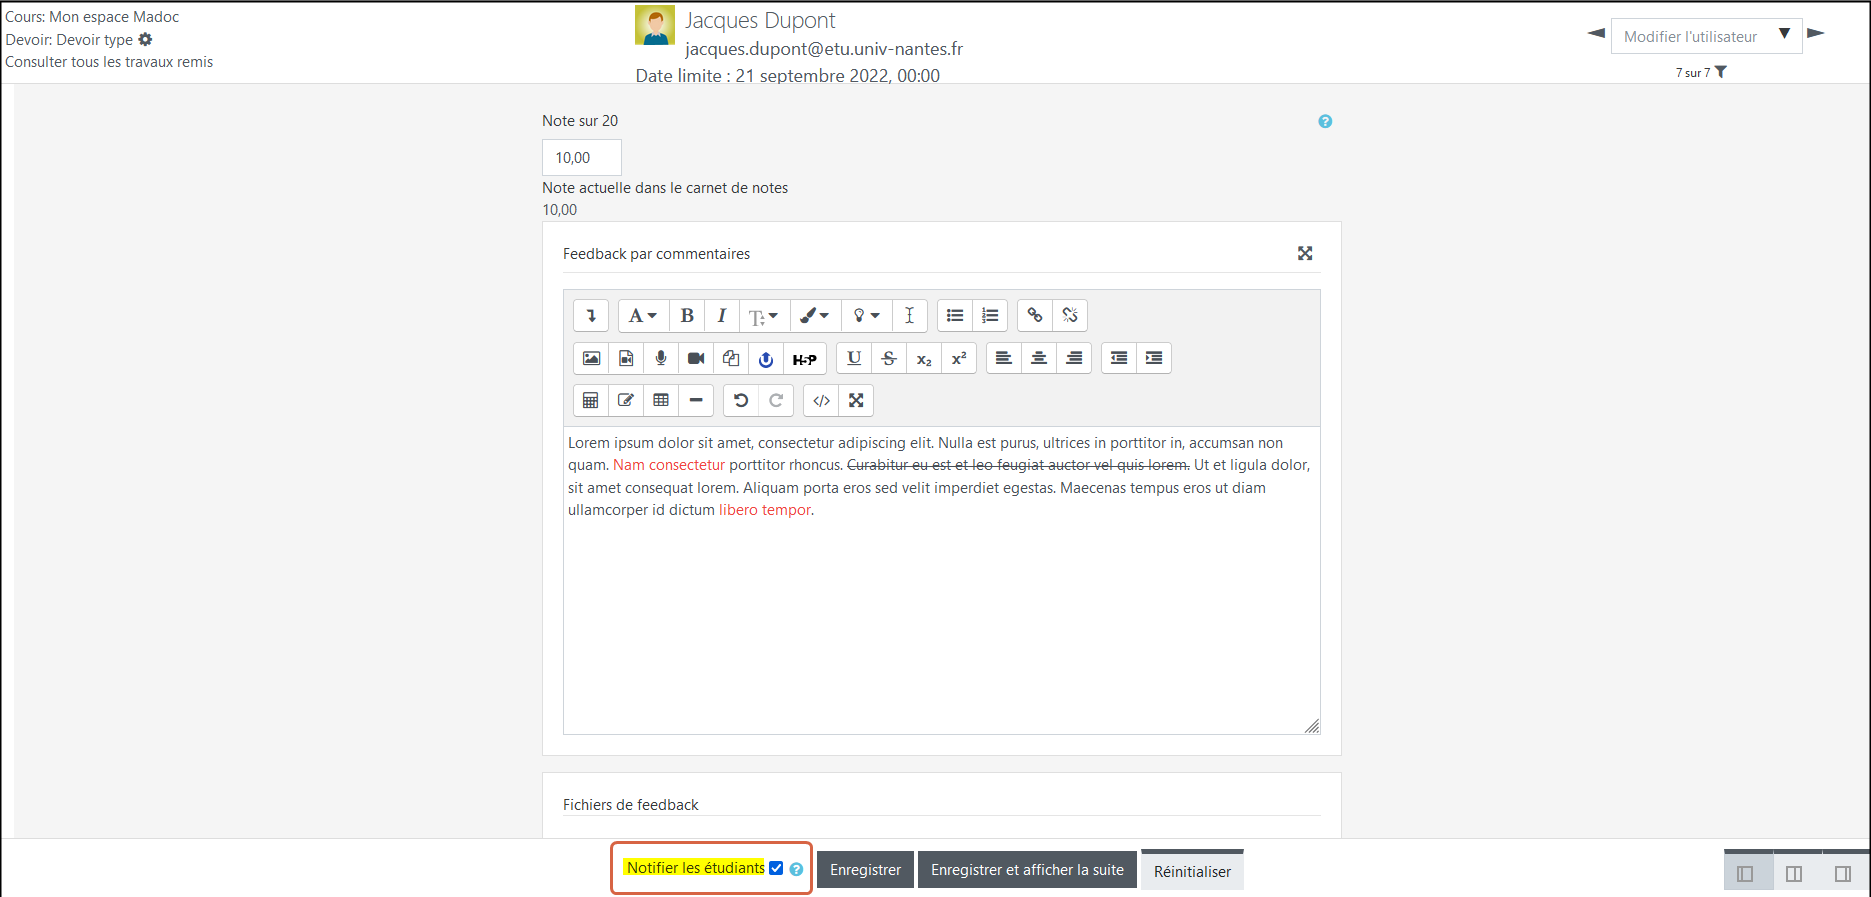Open the equation editor calculator icon

(591, 401)
